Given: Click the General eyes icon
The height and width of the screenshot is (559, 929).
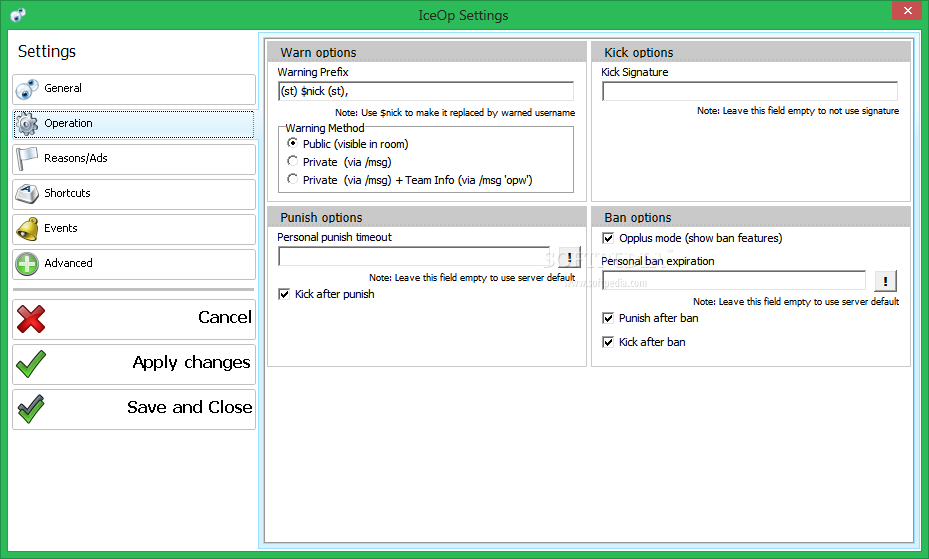Looking at the screenshot, I should [x=27, y=89].
